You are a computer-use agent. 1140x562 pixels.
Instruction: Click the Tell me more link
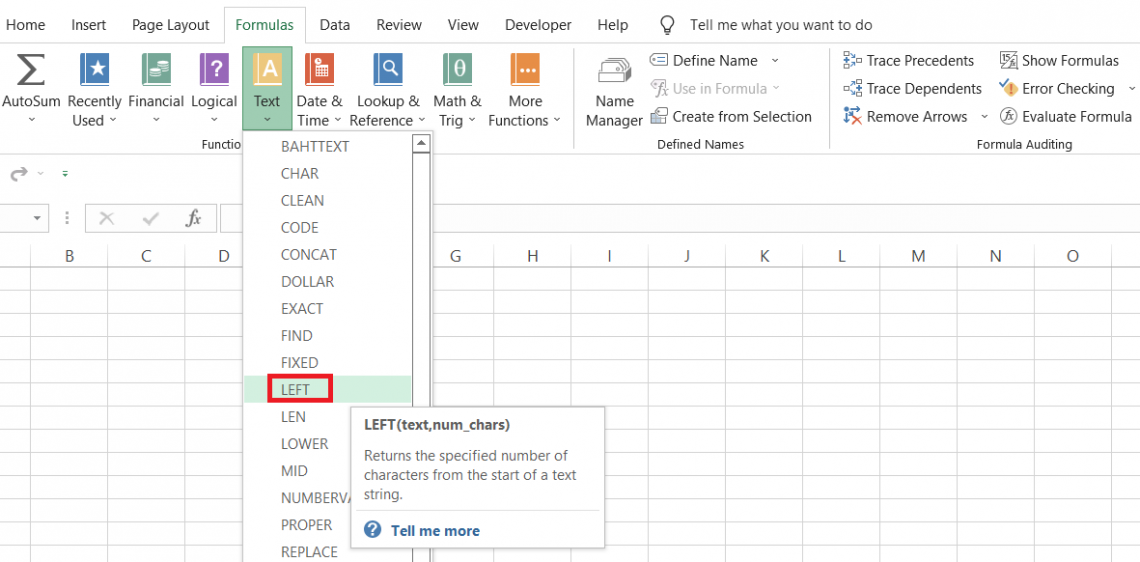(x=434, y=531)
